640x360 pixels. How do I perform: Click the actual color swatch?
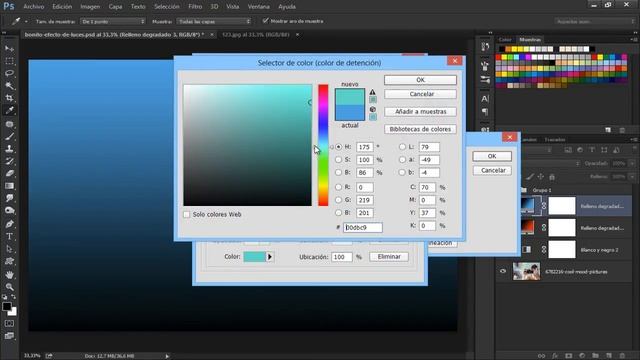(x=350, y=113)
